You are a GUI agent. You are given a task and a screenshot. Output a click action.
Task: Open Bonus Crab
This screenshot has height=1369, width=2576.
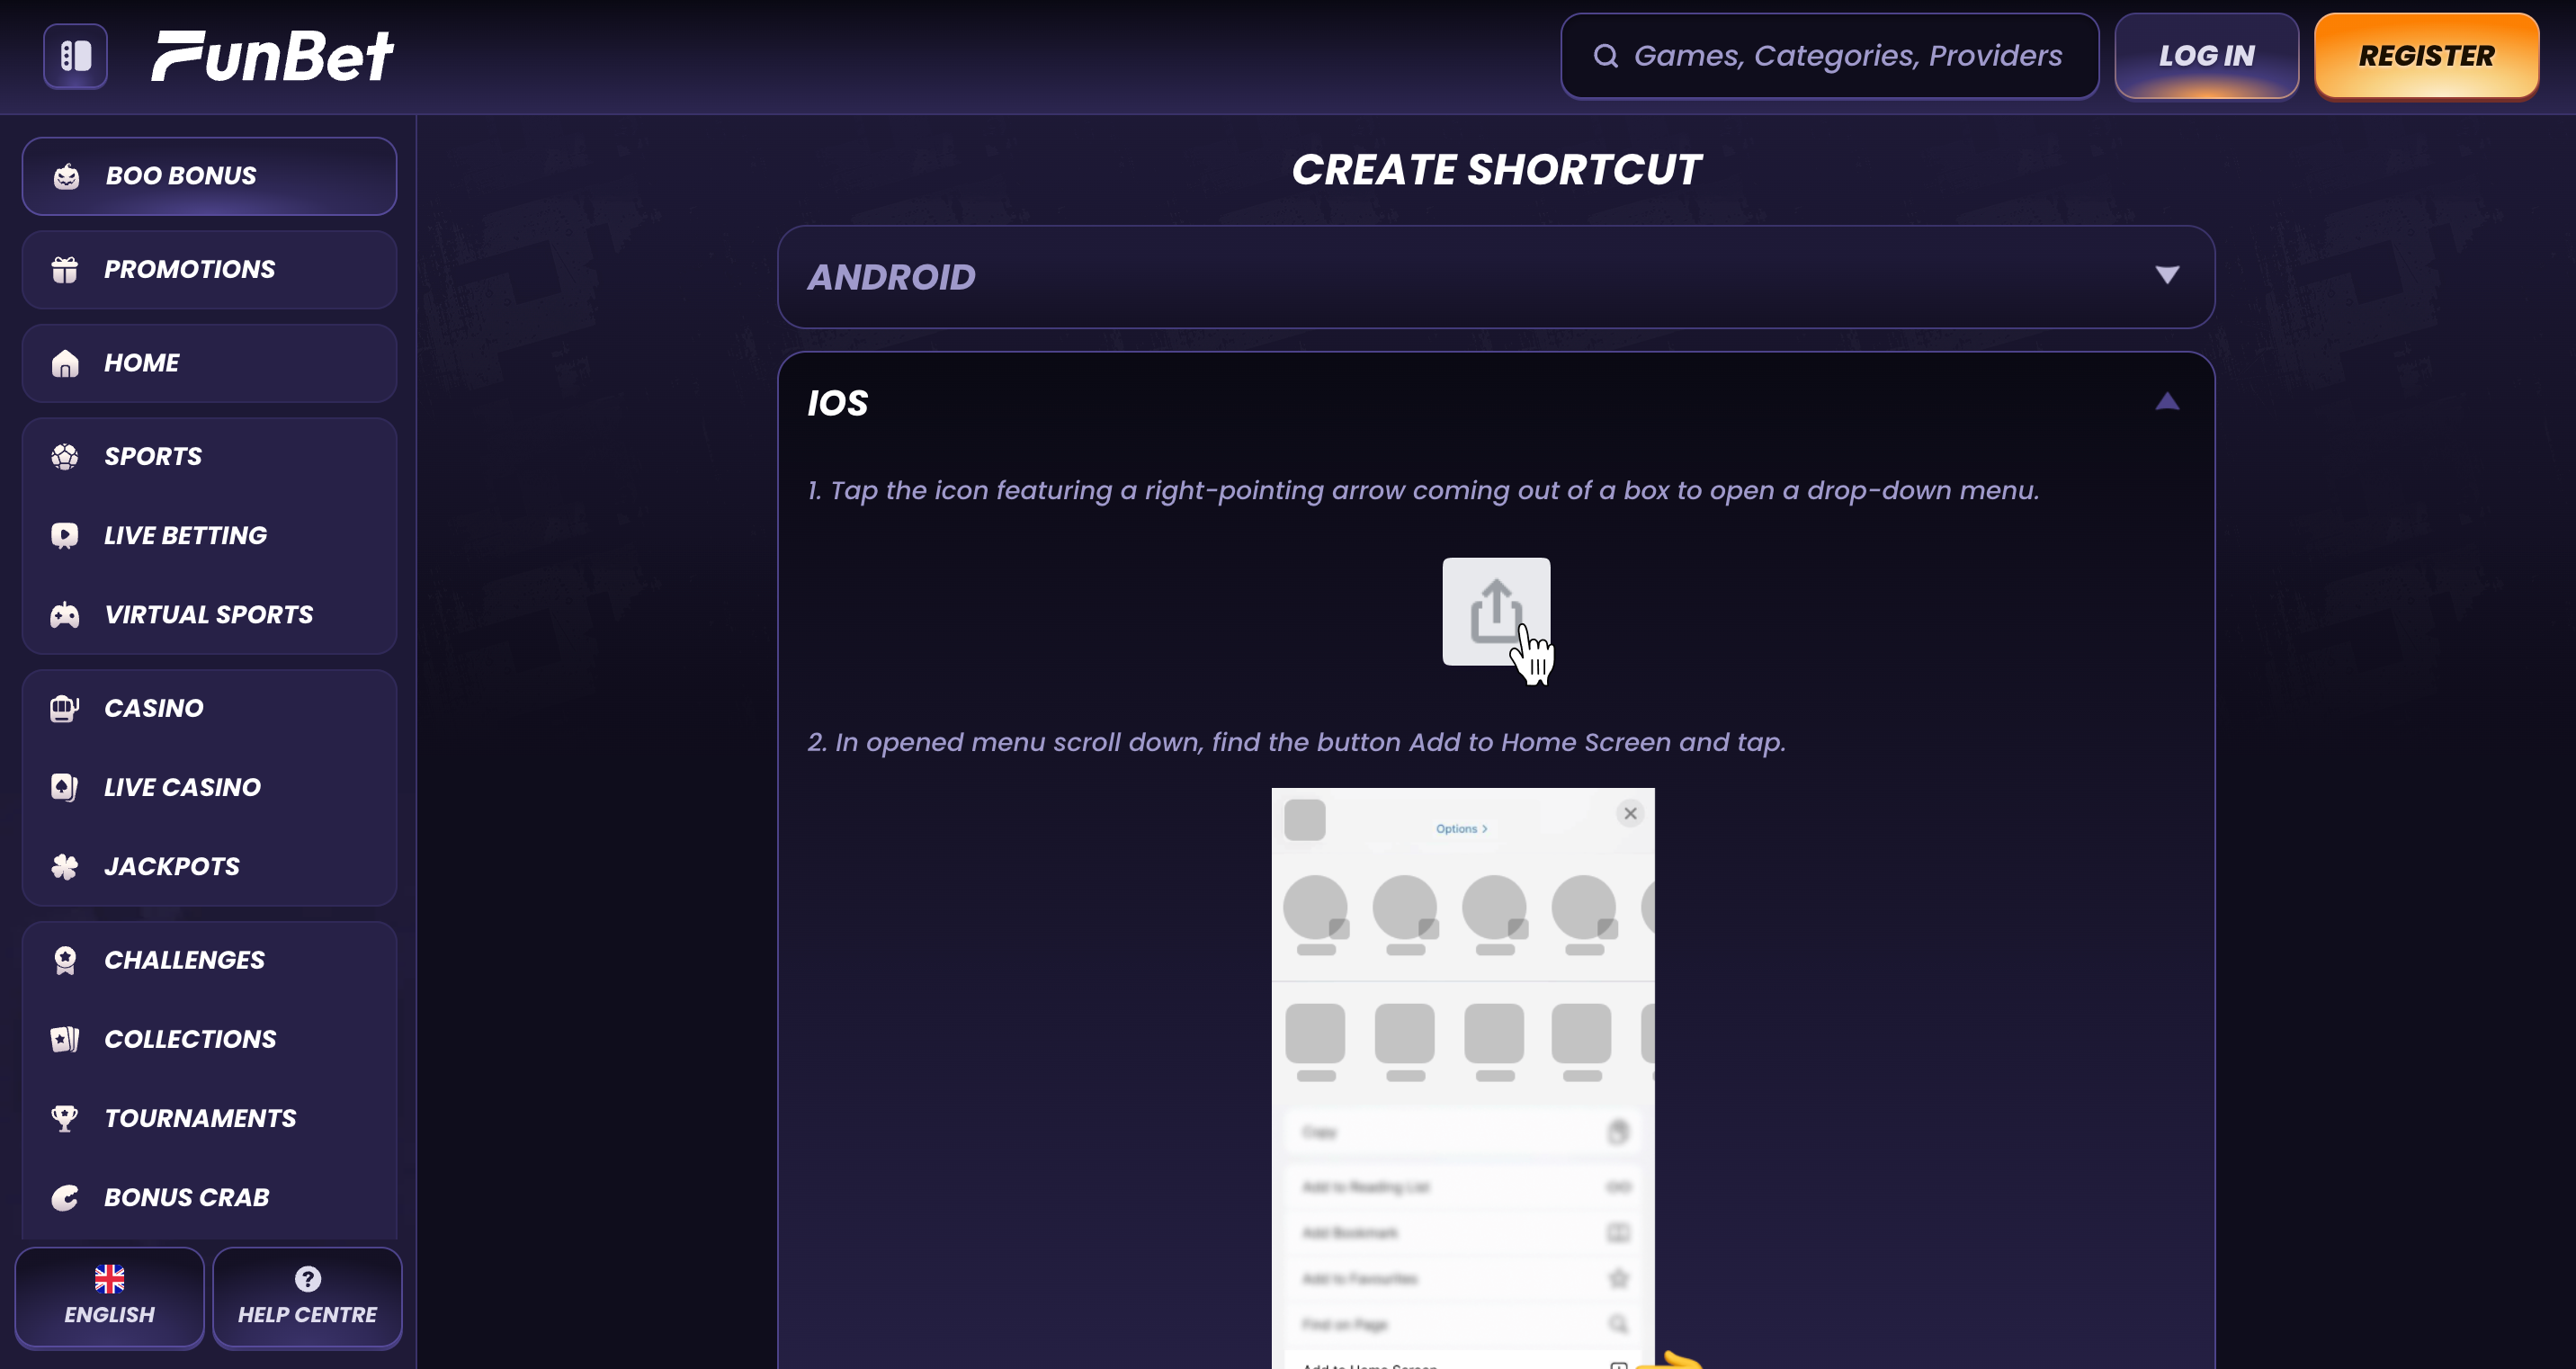[x=209, y=1197]
